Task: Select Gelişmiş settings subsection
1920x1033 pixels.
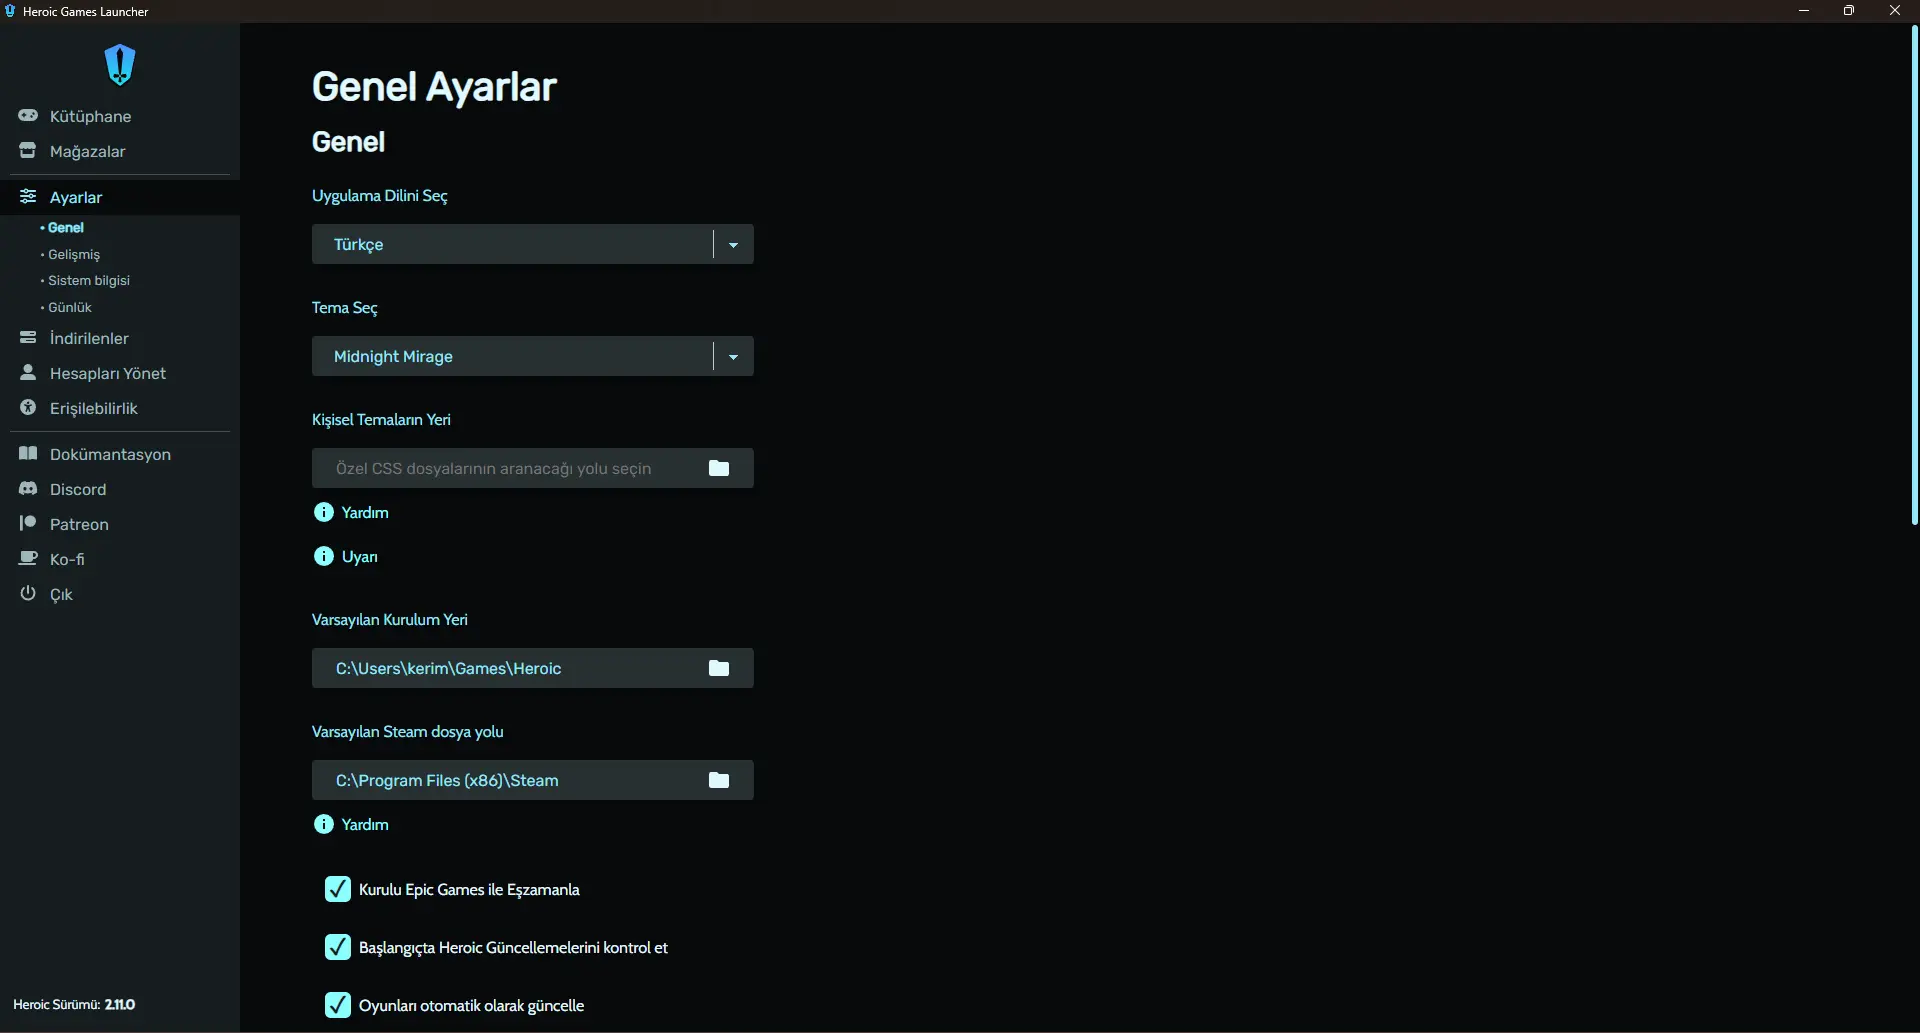Action: (73, 254)
